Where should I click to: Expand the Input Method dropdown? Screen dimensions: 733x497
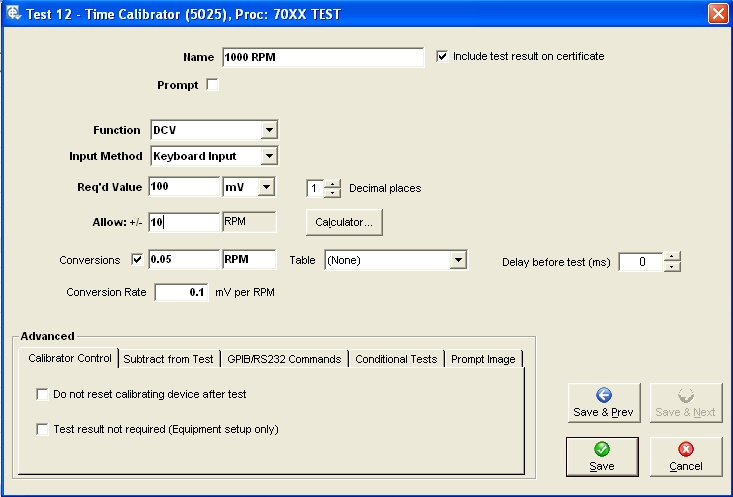(268, 156)
